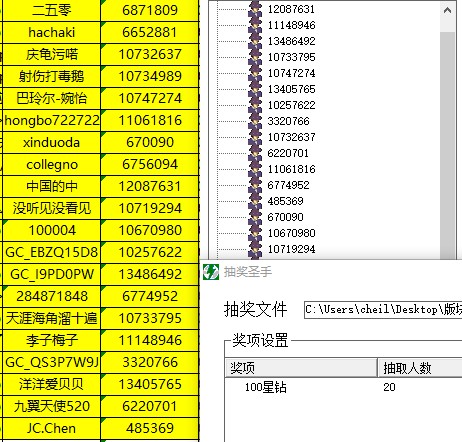The height and width of the screenshot is (442, 462).
Task: Select the user icon beside 13405765 in tree
Action: 255,89
